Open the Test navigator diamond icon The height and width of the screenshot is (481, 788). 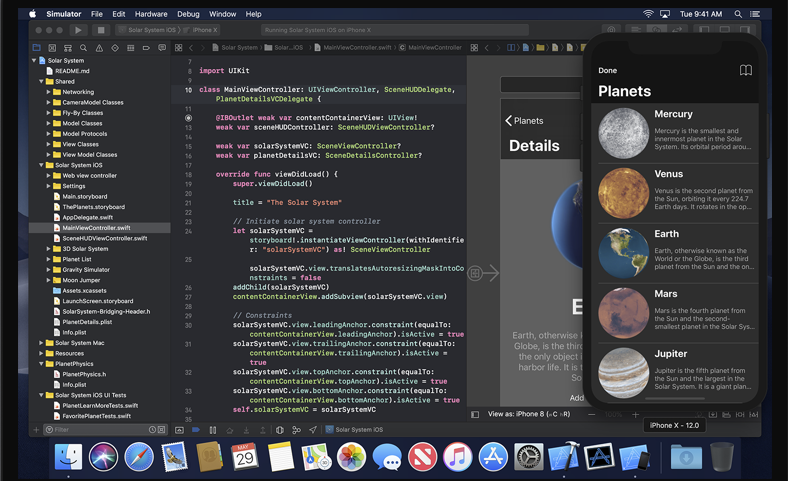point(115,48)
